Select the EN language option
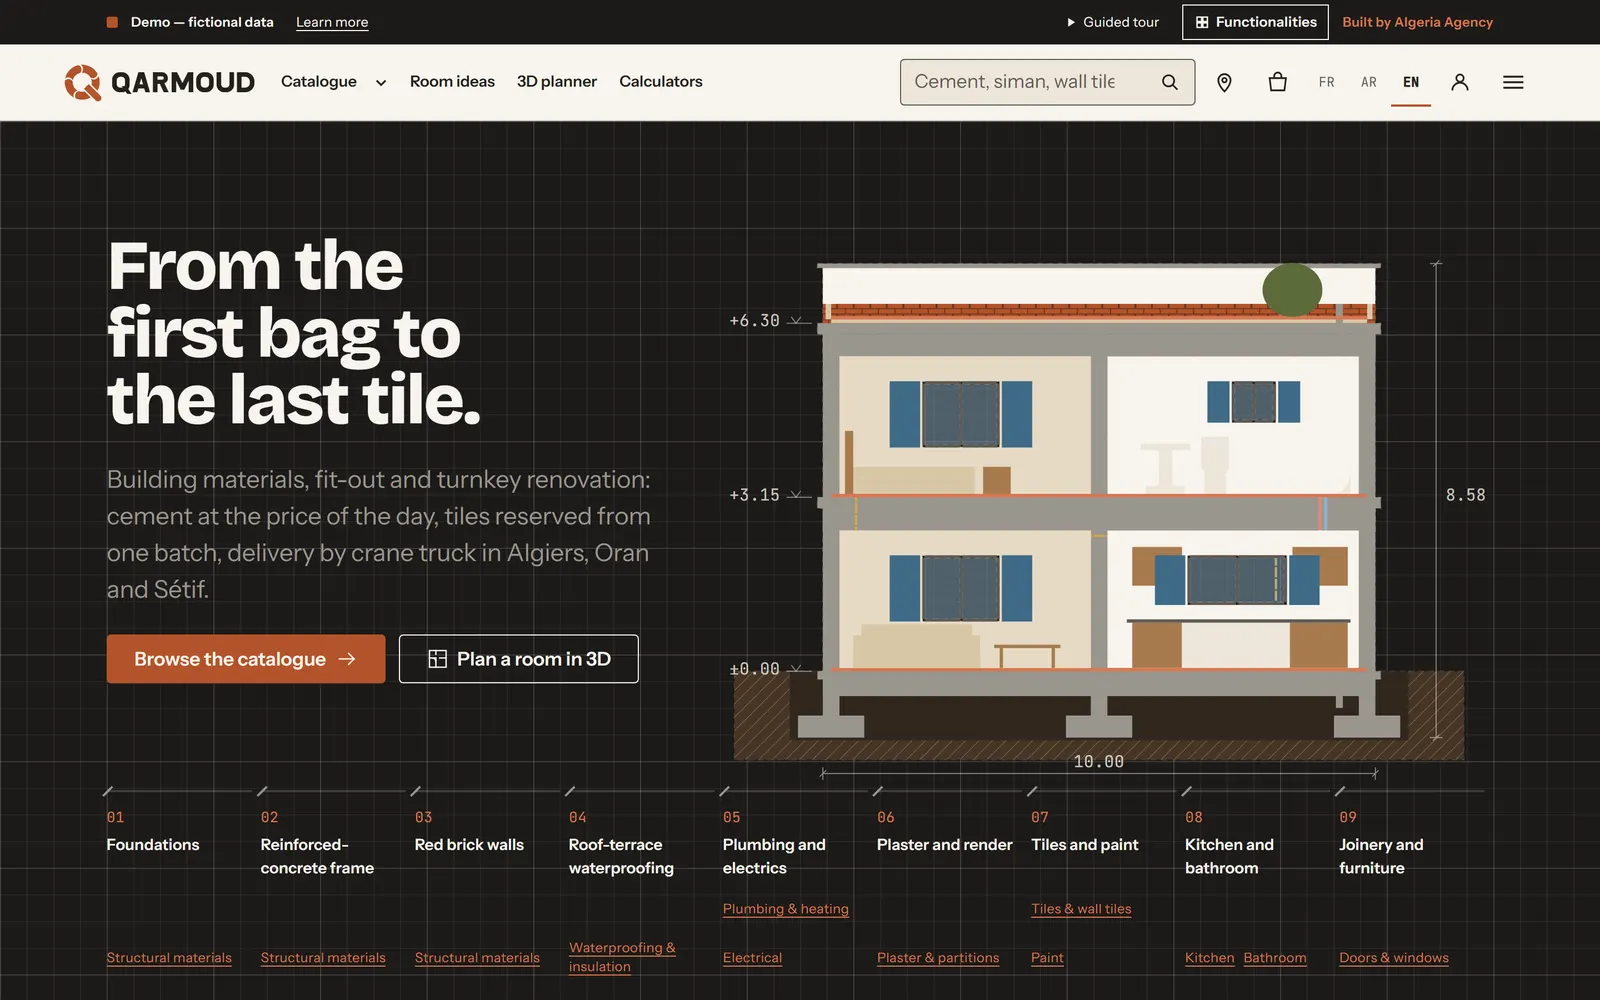This screenshot has height=1000, width=1600. click(1411, 82)
